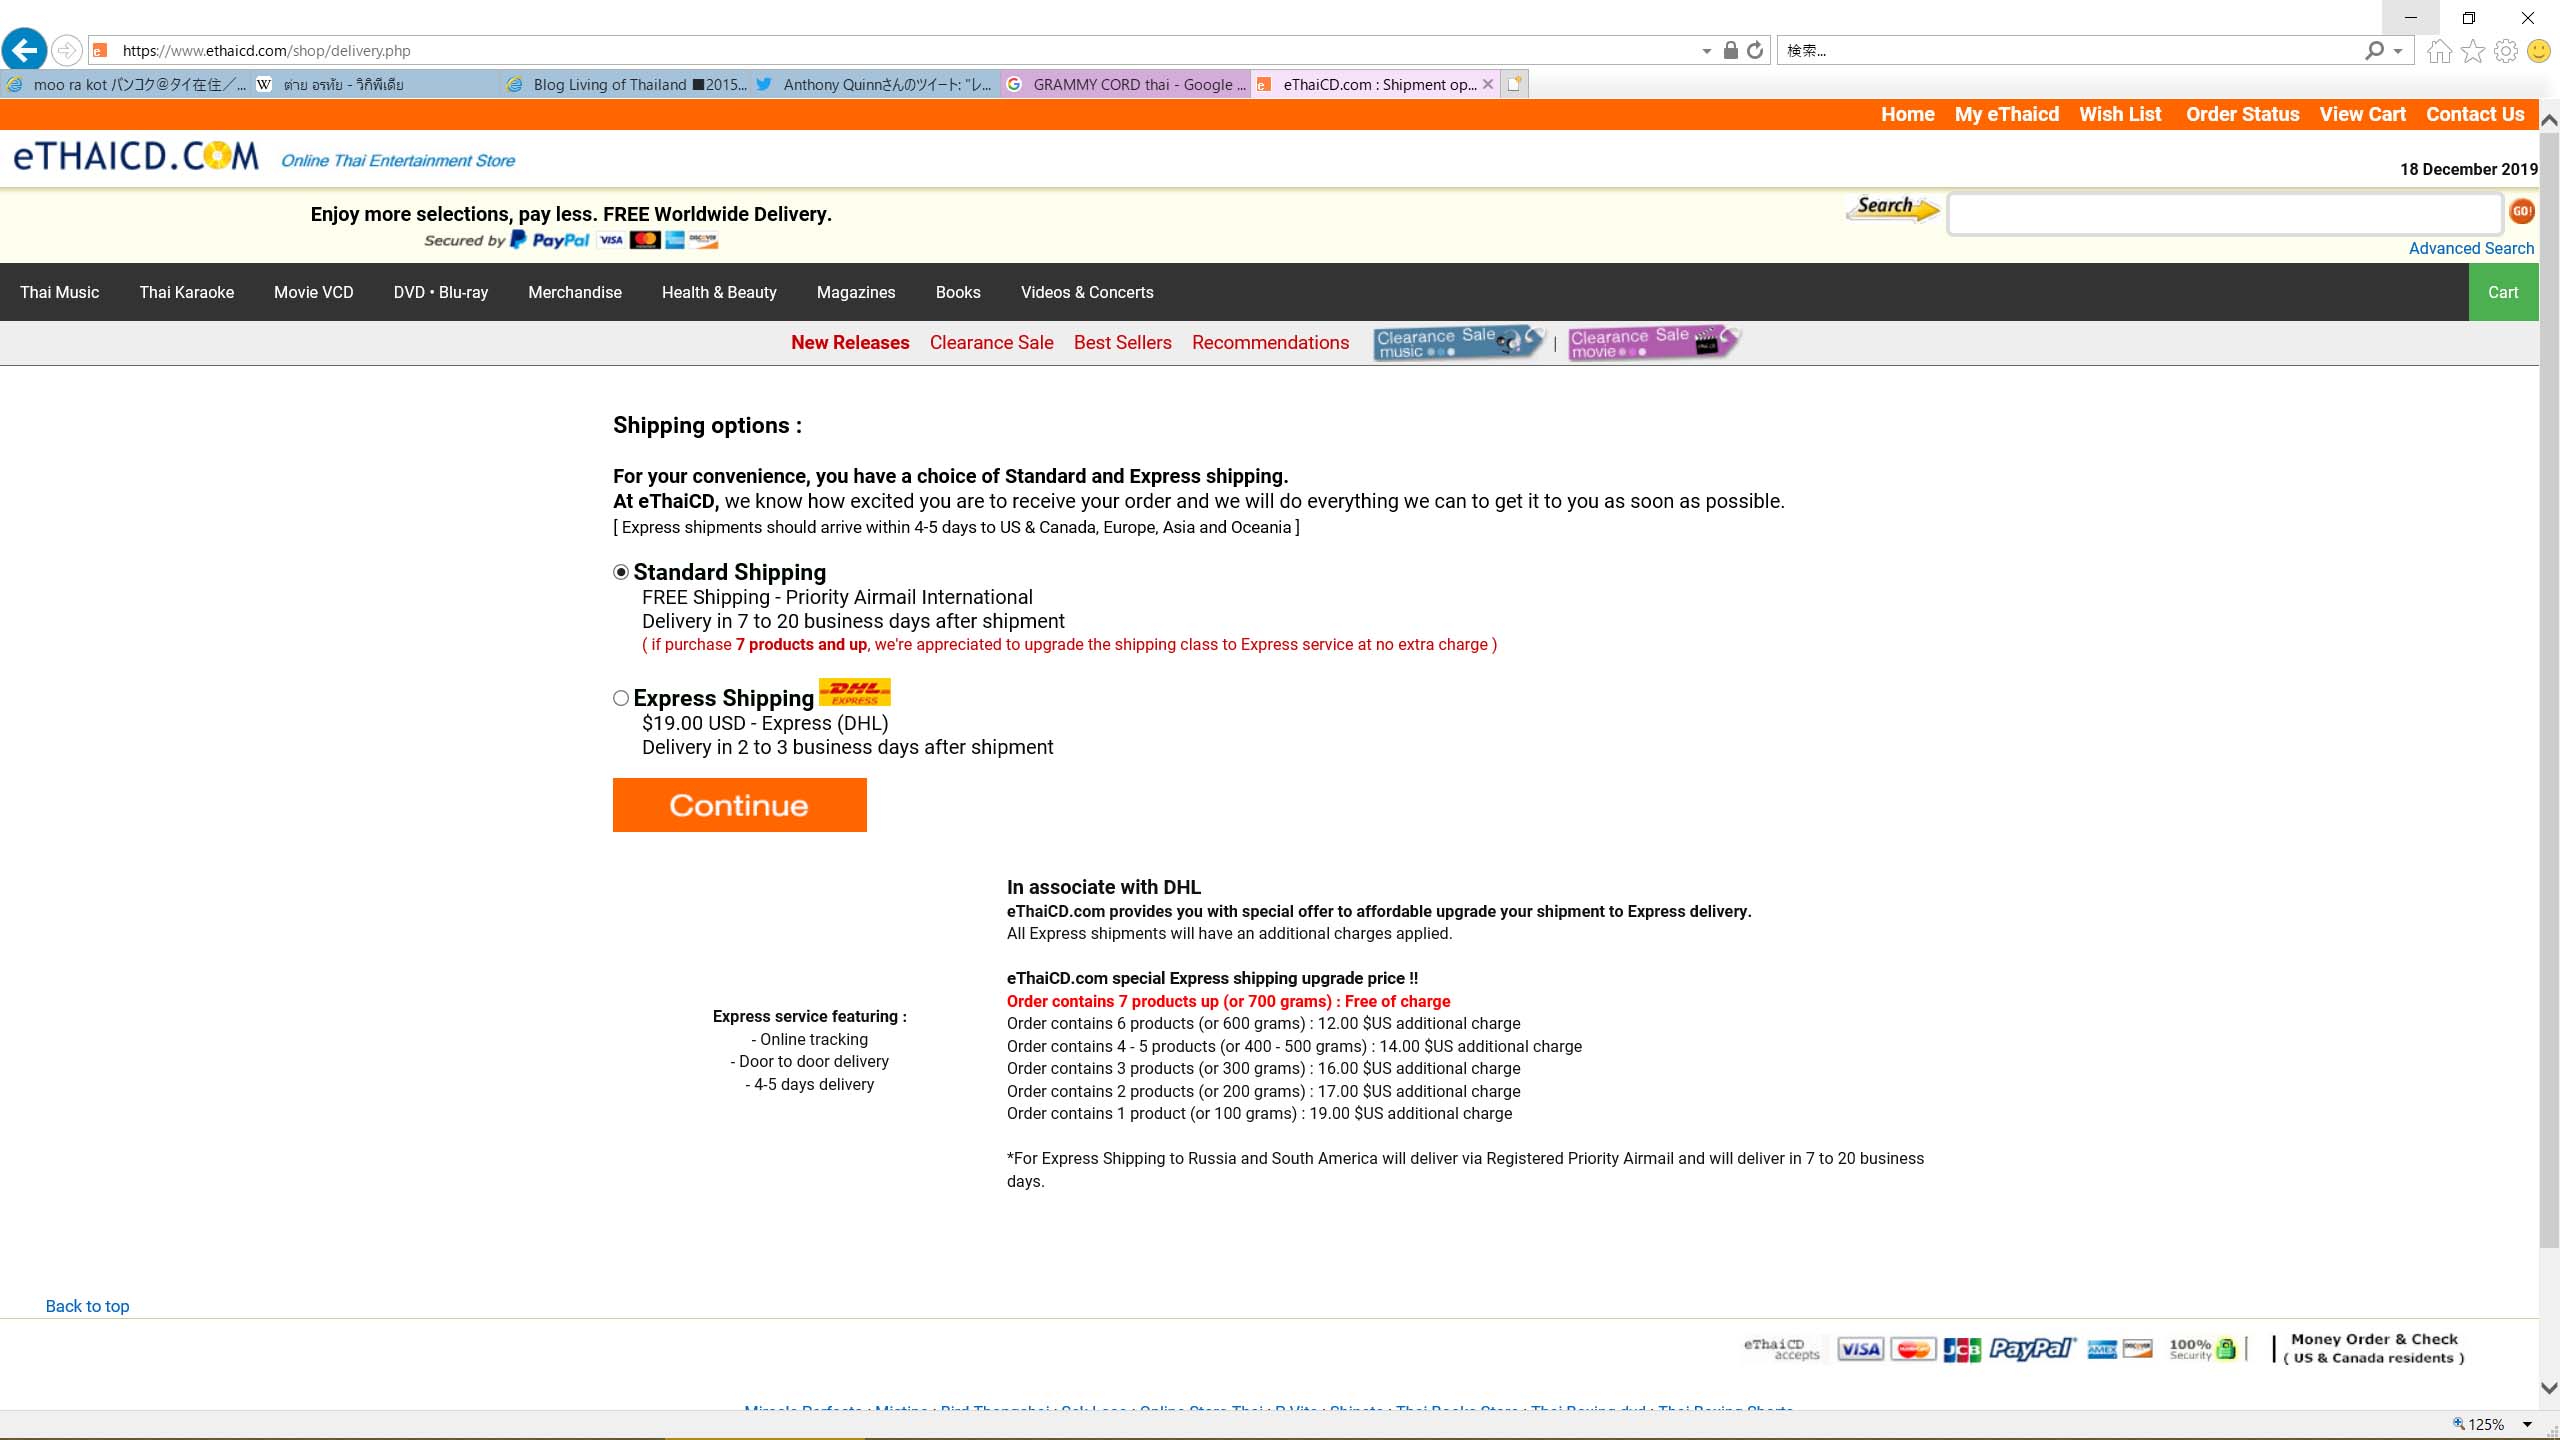Open the Videos & Concerts menu
2560x1440 pixels.
pos(1087,292)
